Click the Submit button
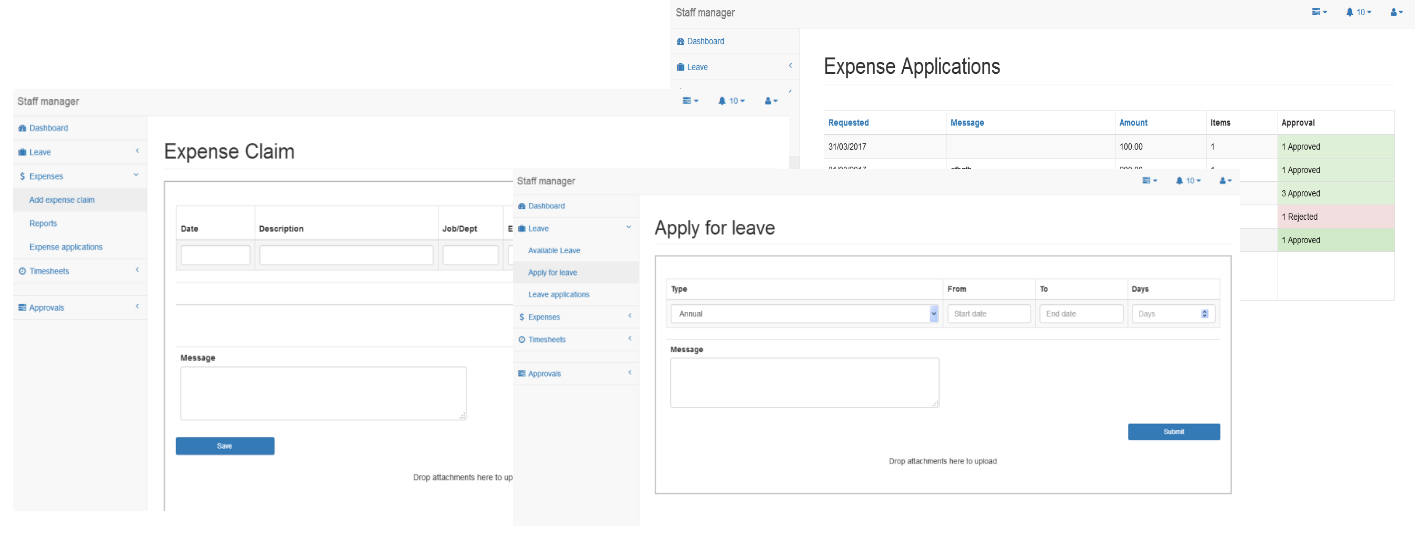This screenshot has height=540, width=1415. pyautogui.click(x=1174, y=432)
